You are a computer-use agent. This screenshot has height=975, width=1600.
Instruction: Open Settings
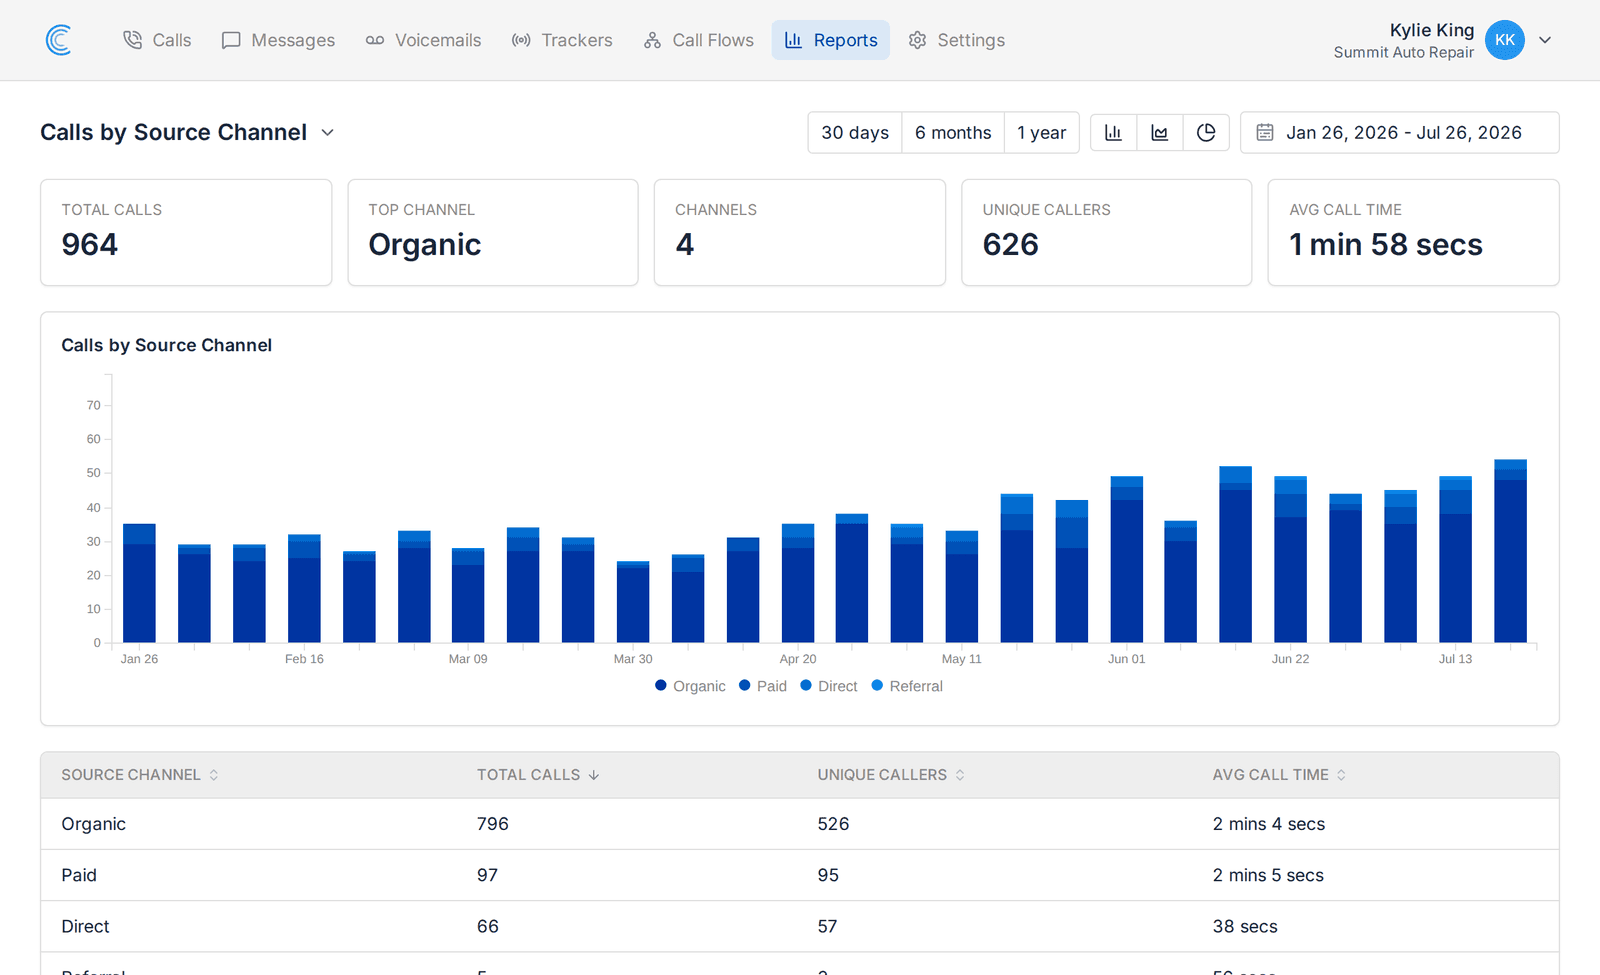tap(957, 40)
